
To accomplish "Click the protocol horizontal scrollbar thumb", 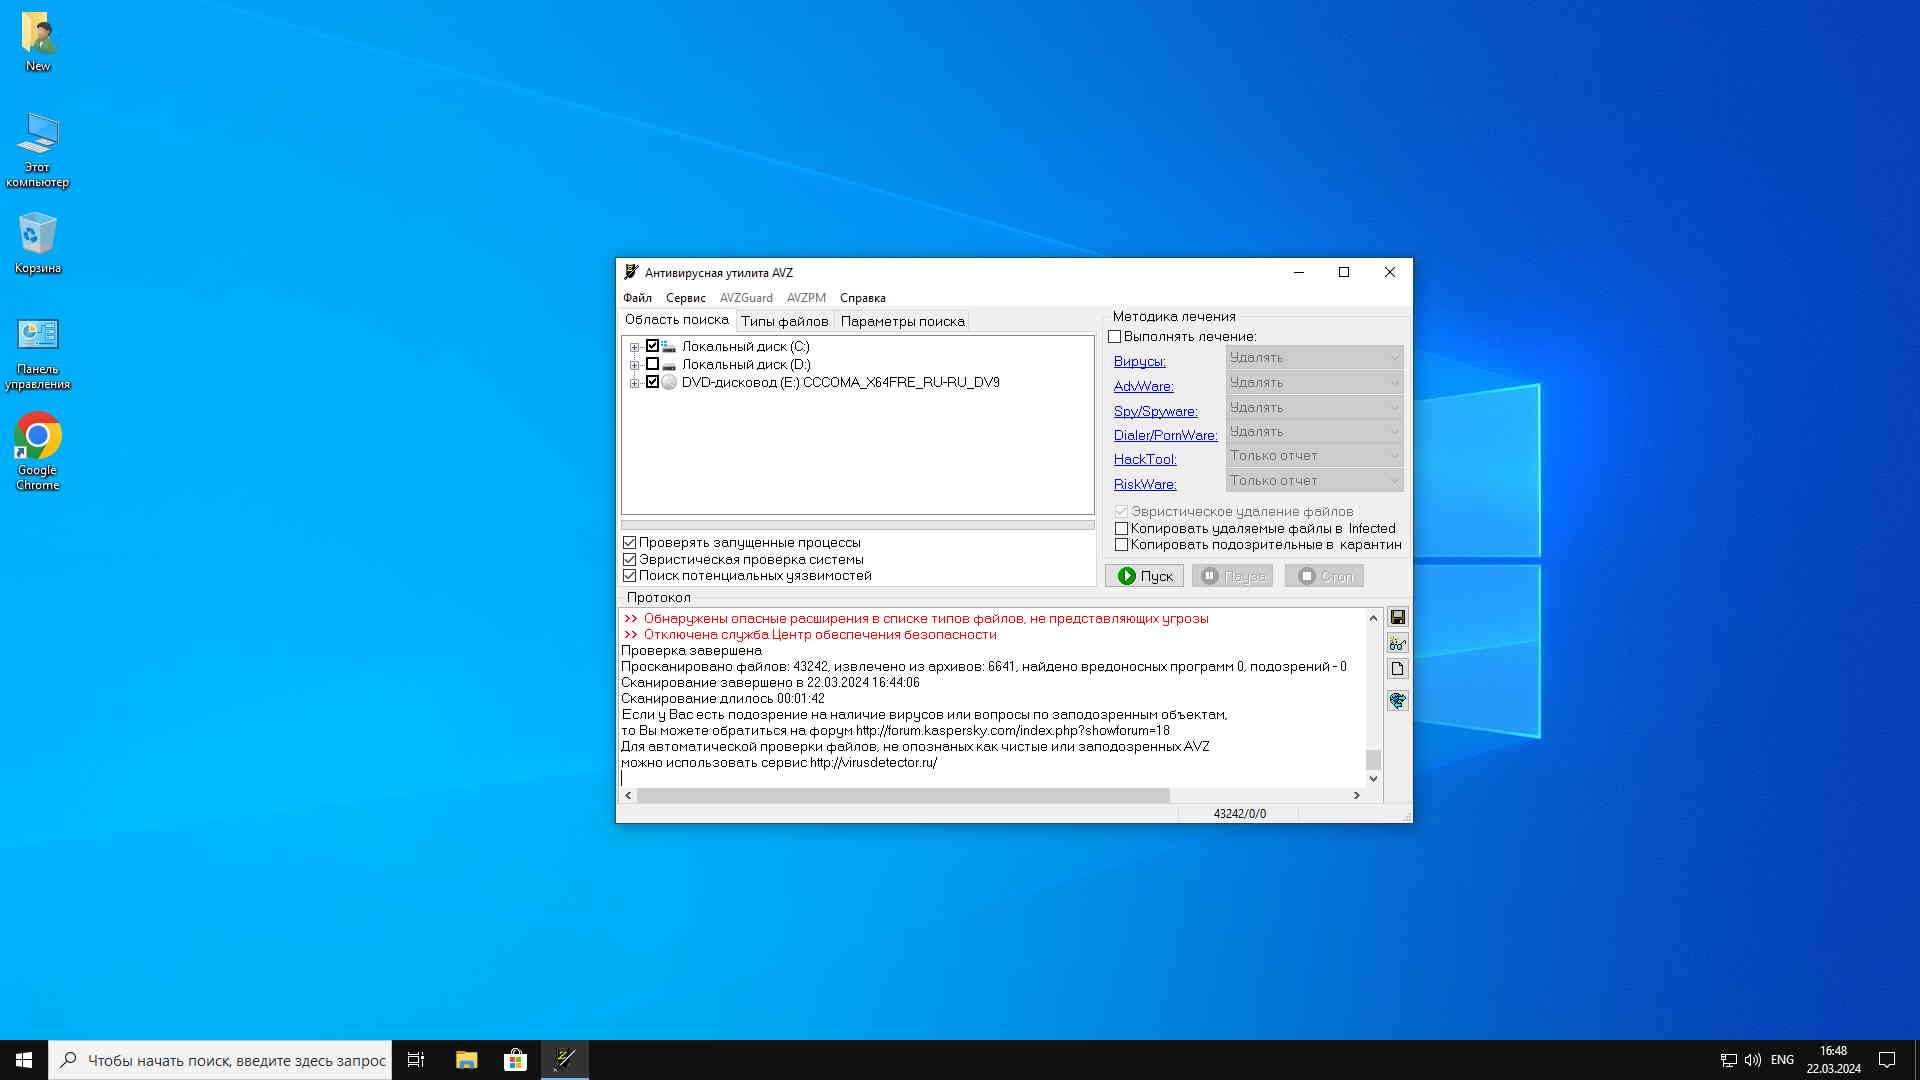I will 902,795.
